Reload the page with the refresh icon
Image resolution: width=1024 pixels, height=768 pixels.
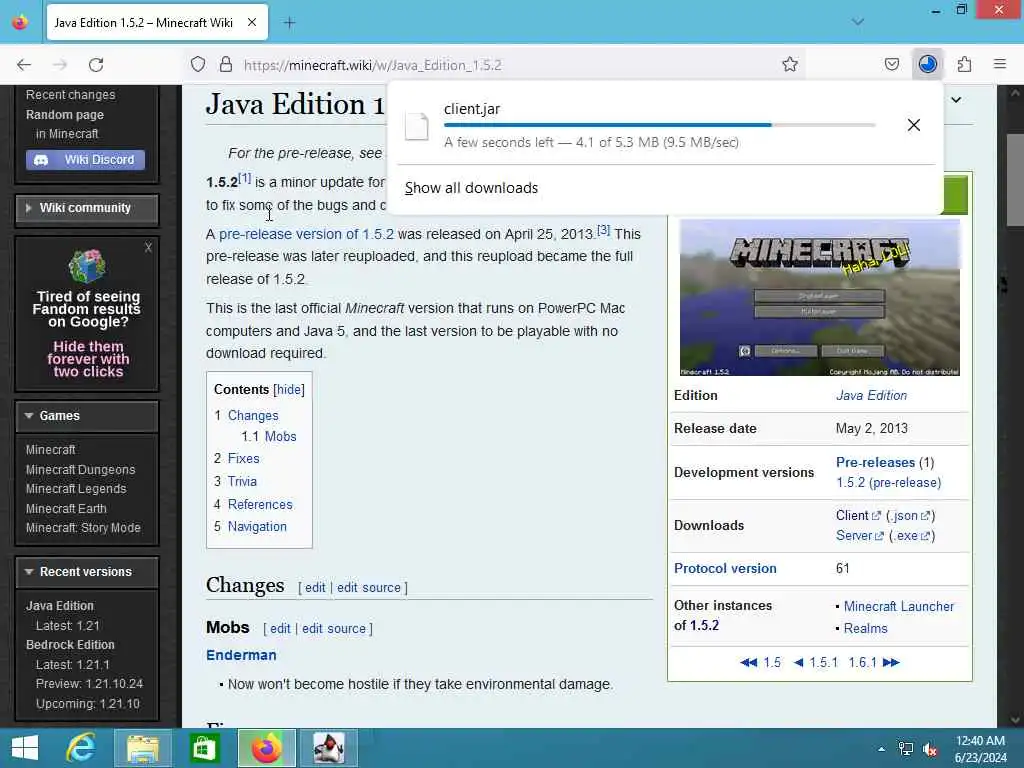tap(96, 65)
